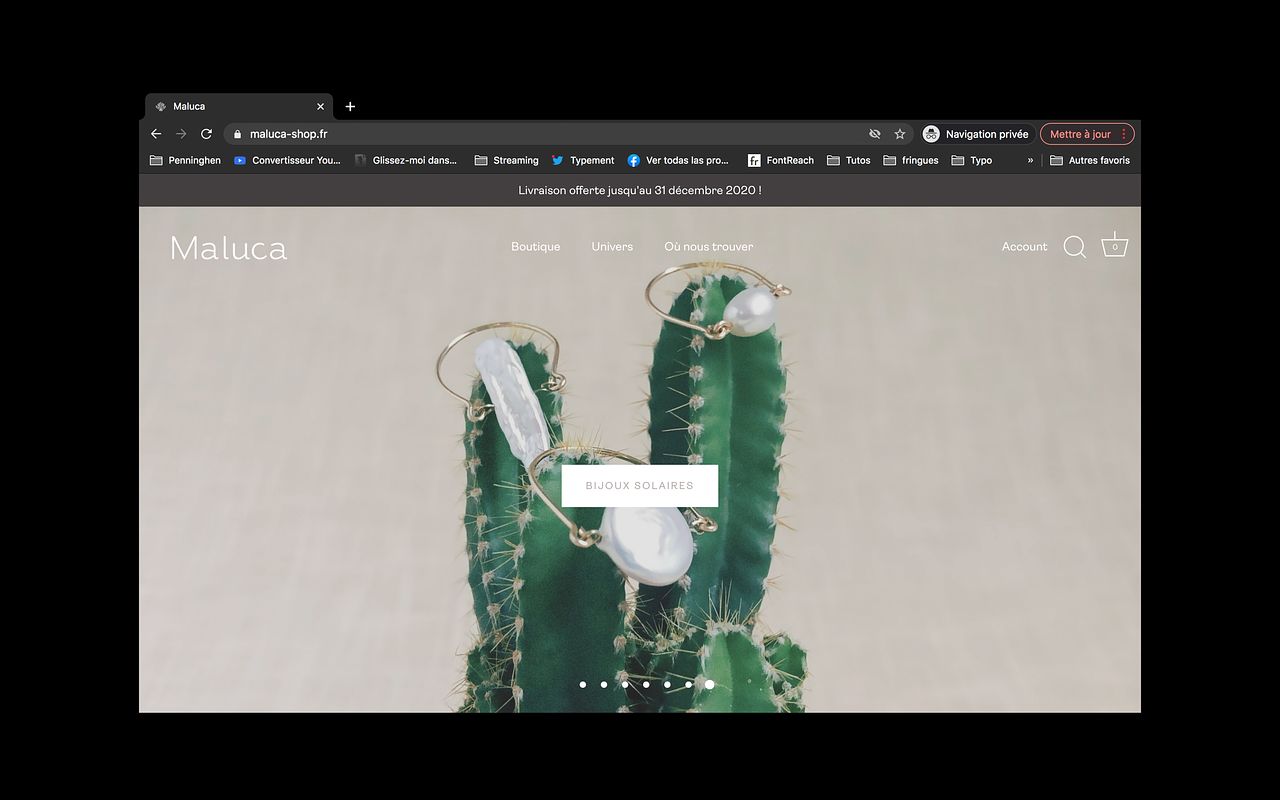Click the browser forward arrow

point(181,134)
